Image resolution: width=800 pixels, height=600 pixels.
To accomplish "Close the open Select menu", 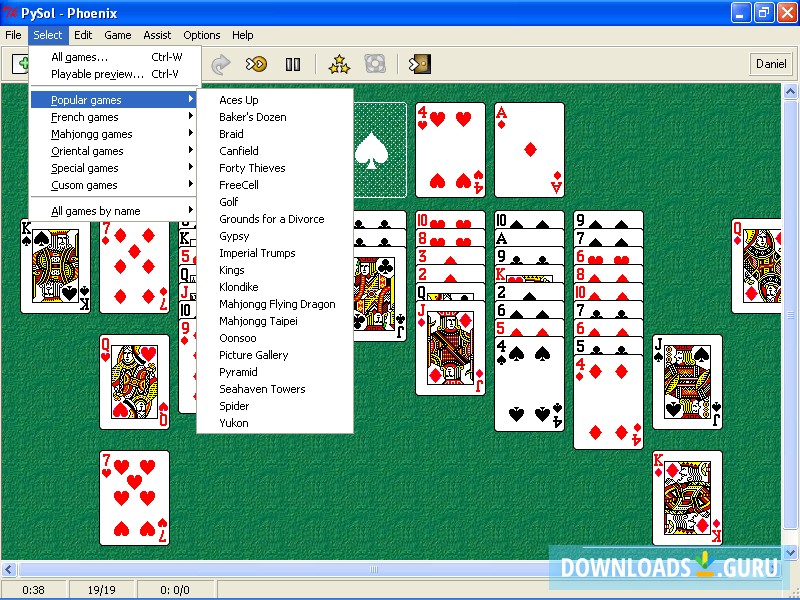I will pos(47,35).
